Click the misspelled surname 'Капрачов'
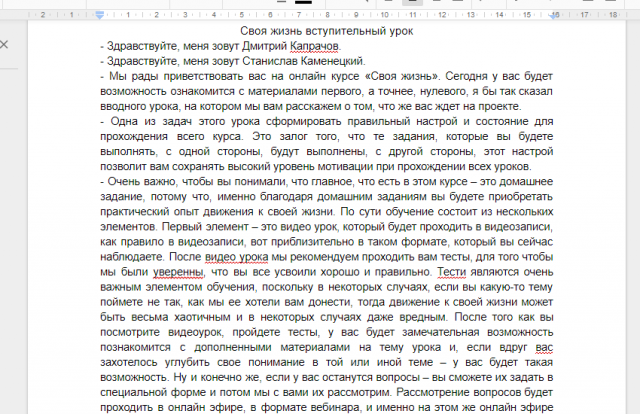This screenshot has height=414, width=640. (314, 46)
